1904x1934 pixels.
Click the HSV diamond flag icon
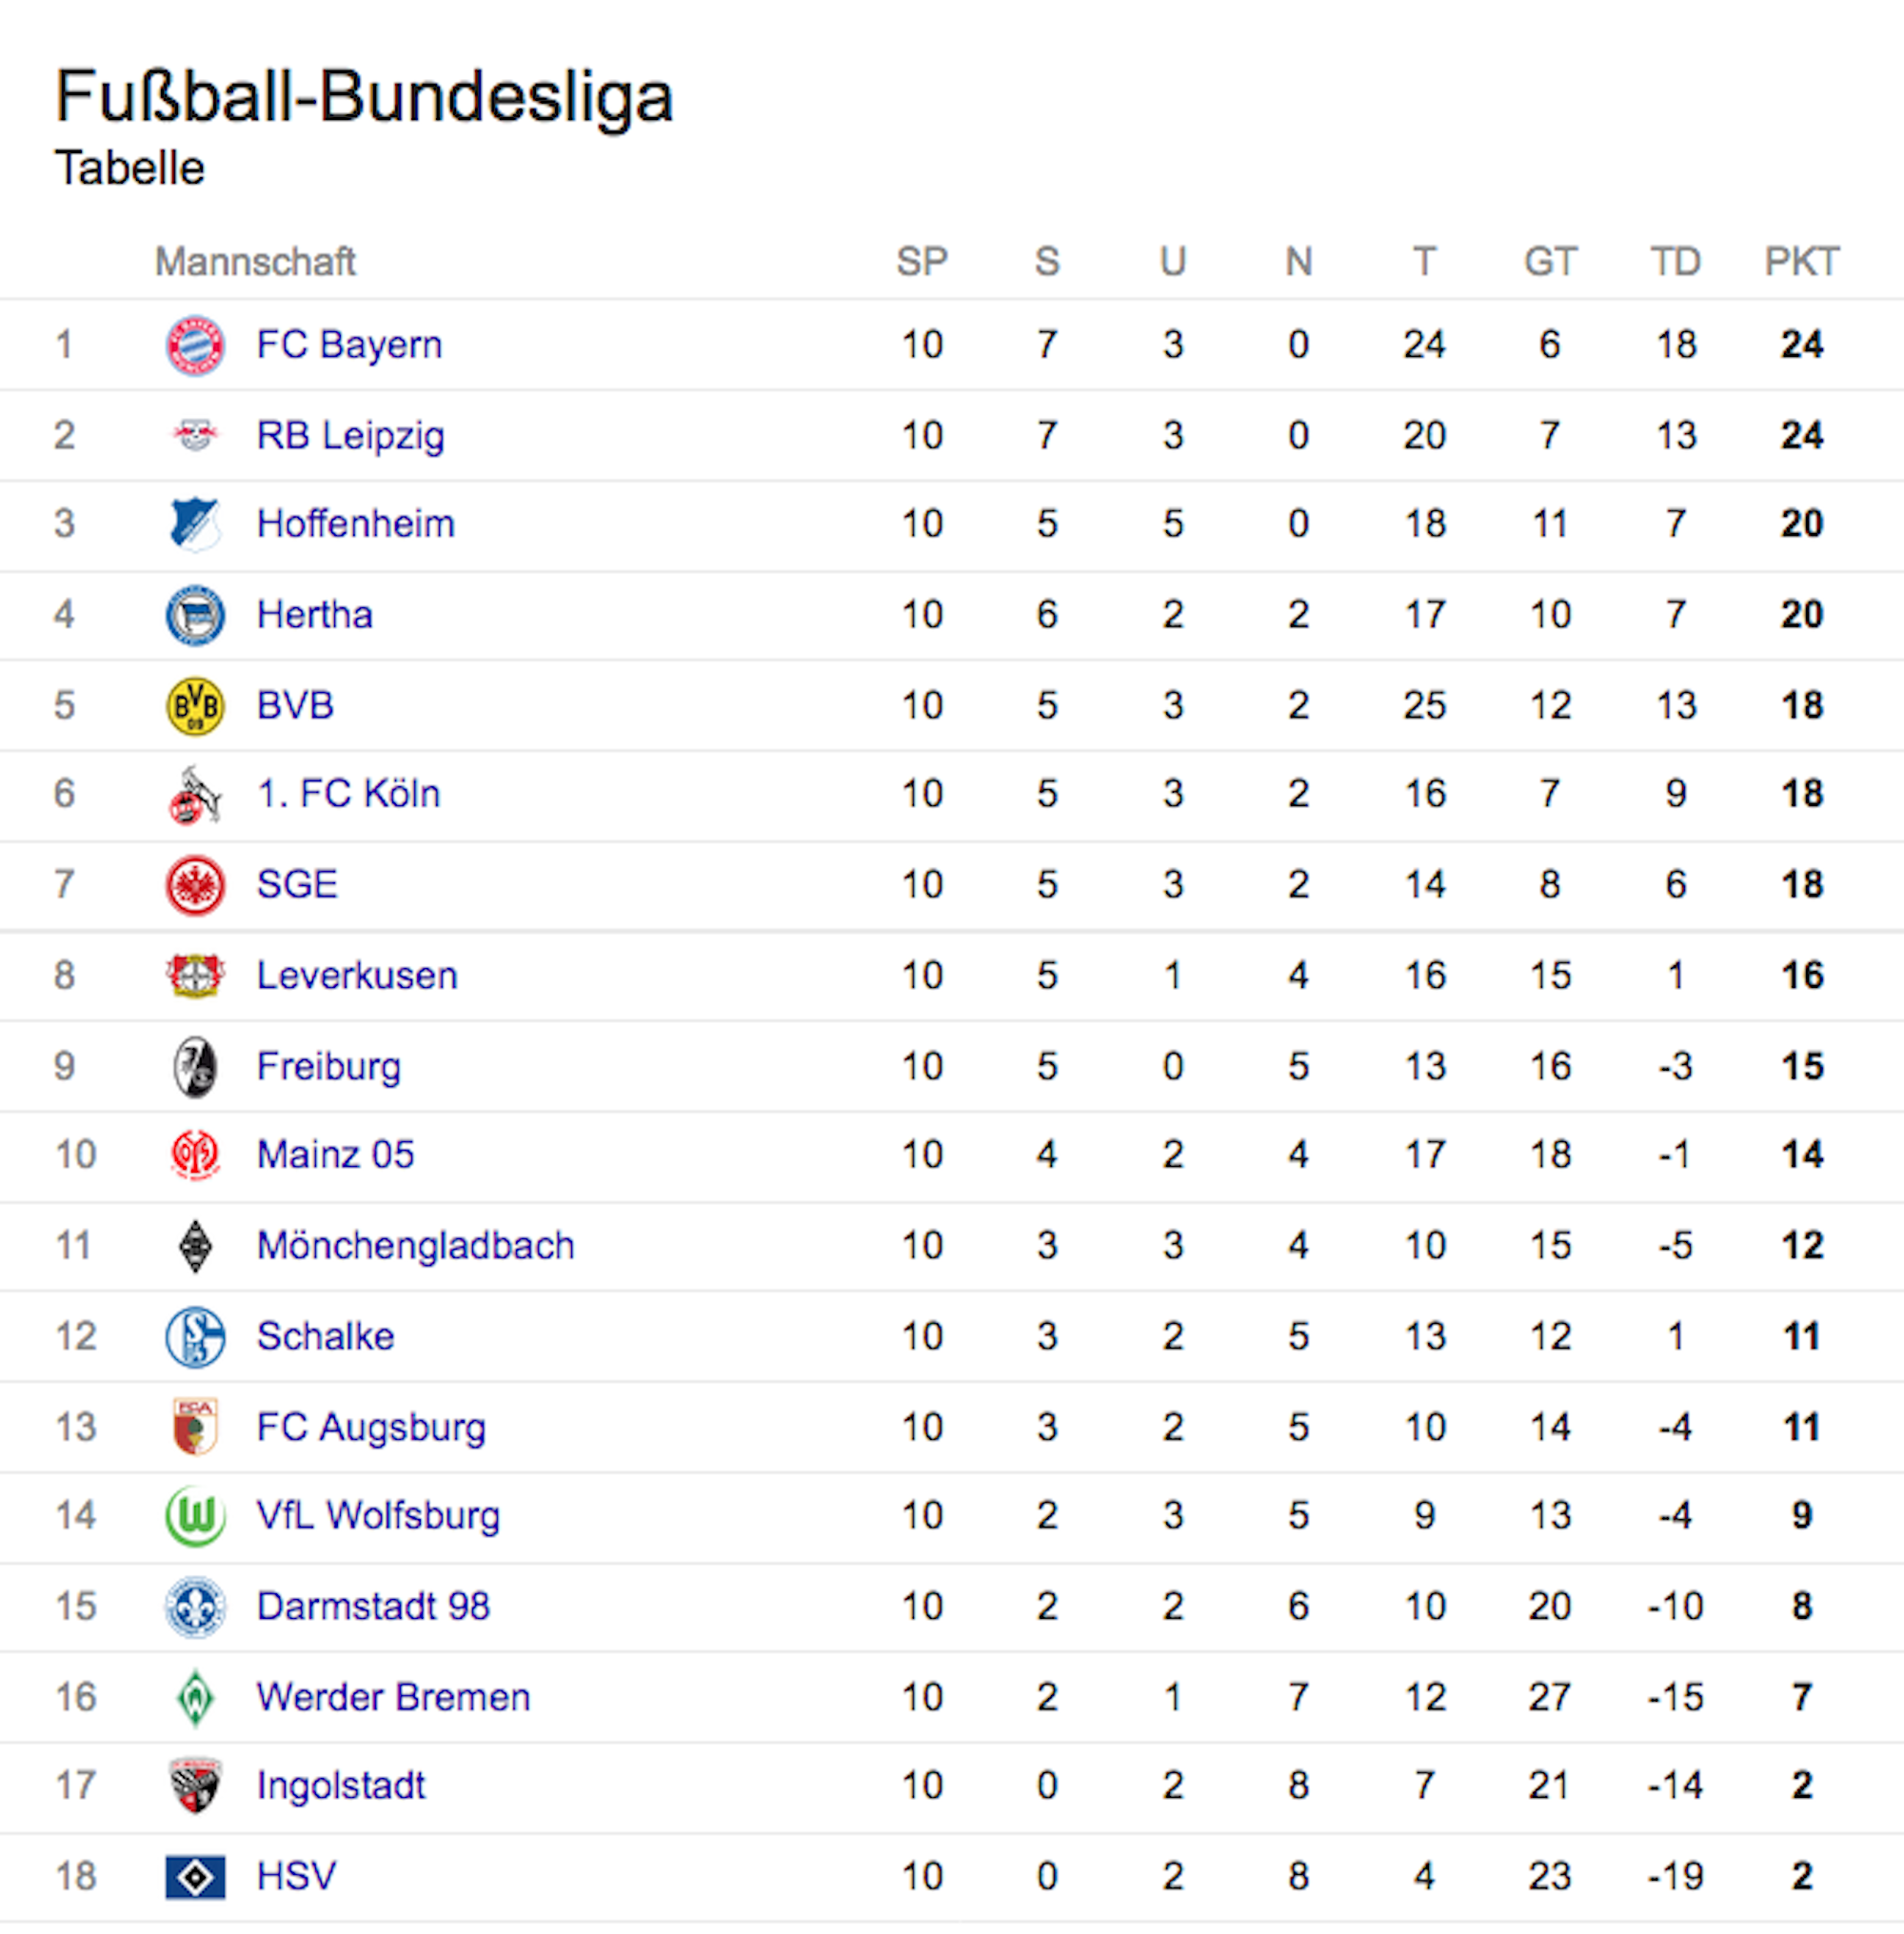[x=195, y=1876]
